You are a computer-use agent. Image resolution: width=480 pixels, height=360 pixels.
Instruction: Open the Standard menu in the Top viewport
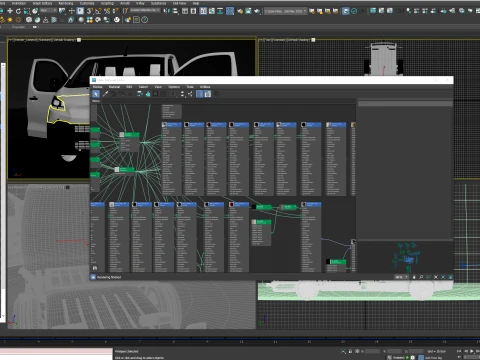click(x=278, y=40)
